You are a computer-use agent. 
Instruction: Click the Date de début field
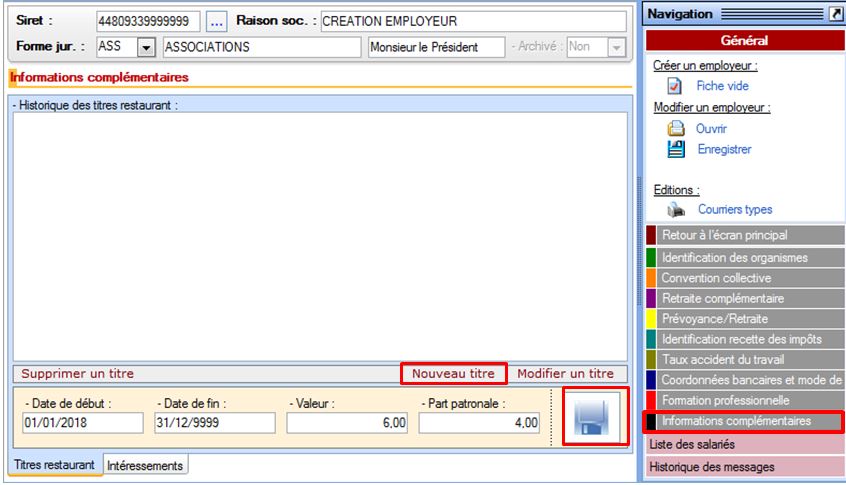click(83, 423)
